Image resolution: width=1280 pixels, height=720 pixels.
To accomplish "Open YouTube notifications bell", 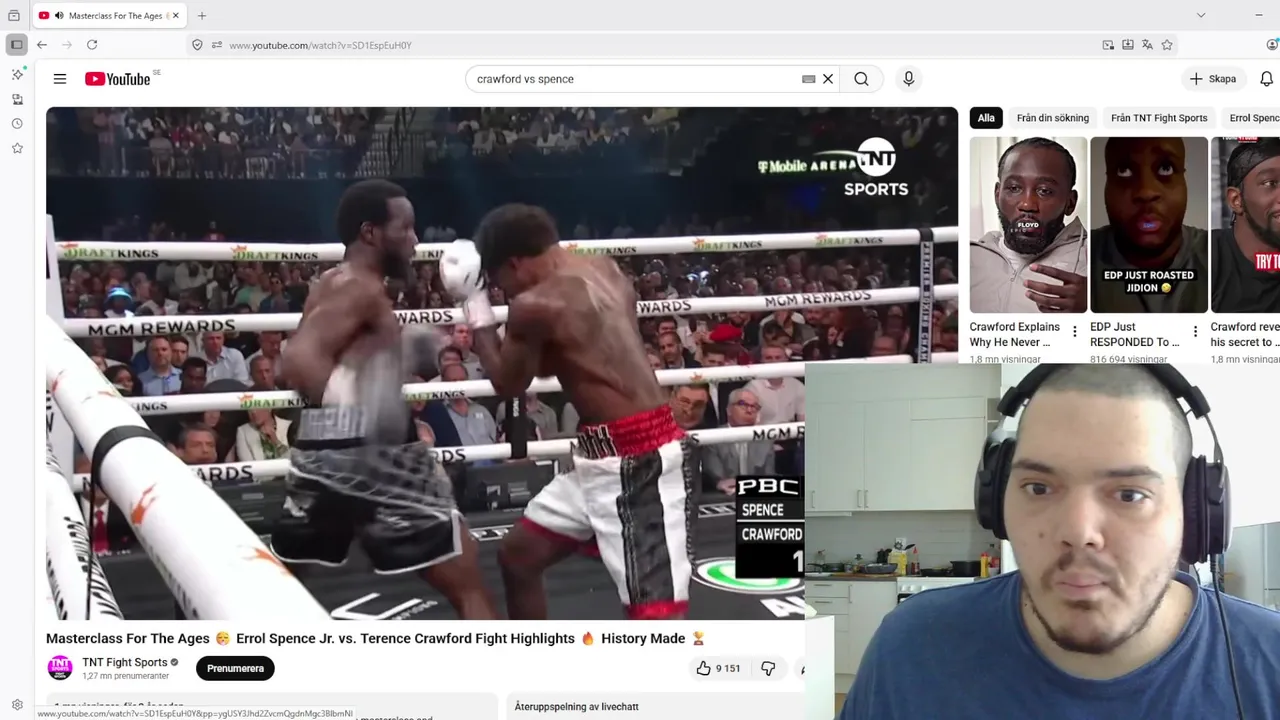I will pyautogui.click(x=1266, y=79).
